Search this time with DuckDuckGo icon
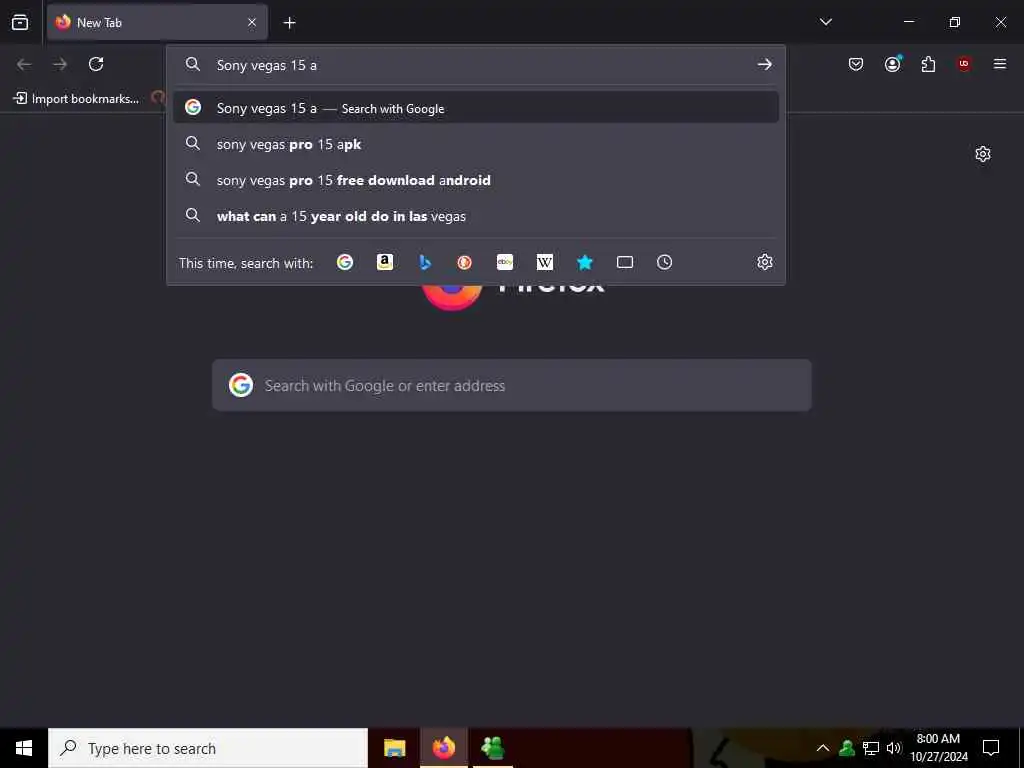The width and height of the screenshot is (1024, 768). coord(465,263)
